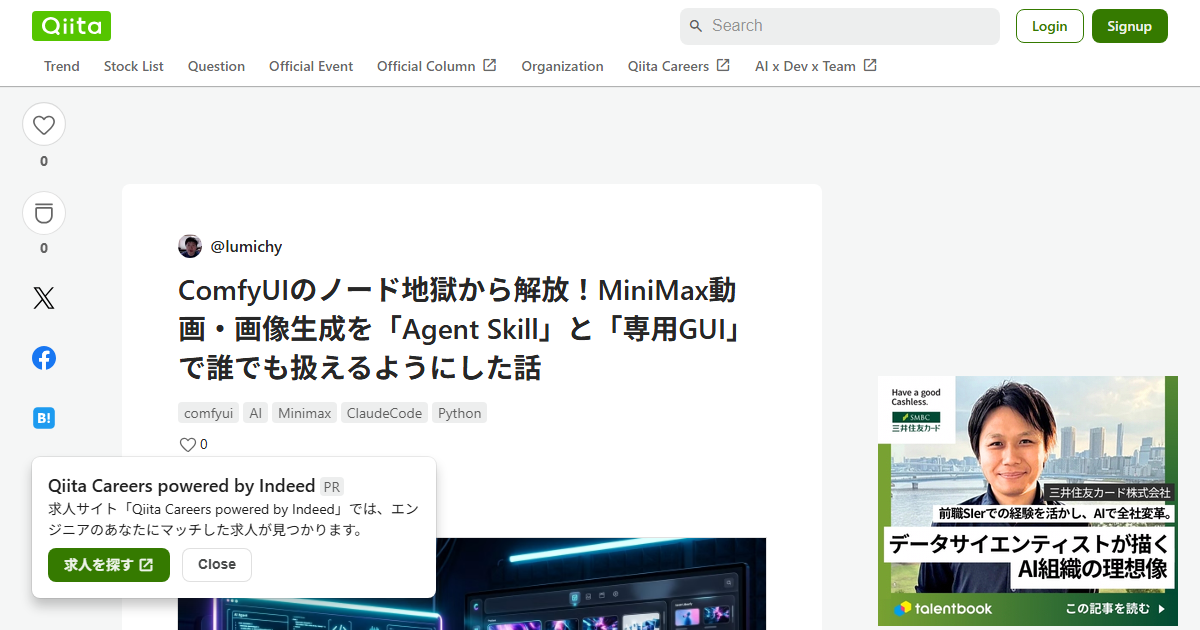Stock the article with the stock icon
This screenshot has width=1200, height=630.
coord(44,213)
